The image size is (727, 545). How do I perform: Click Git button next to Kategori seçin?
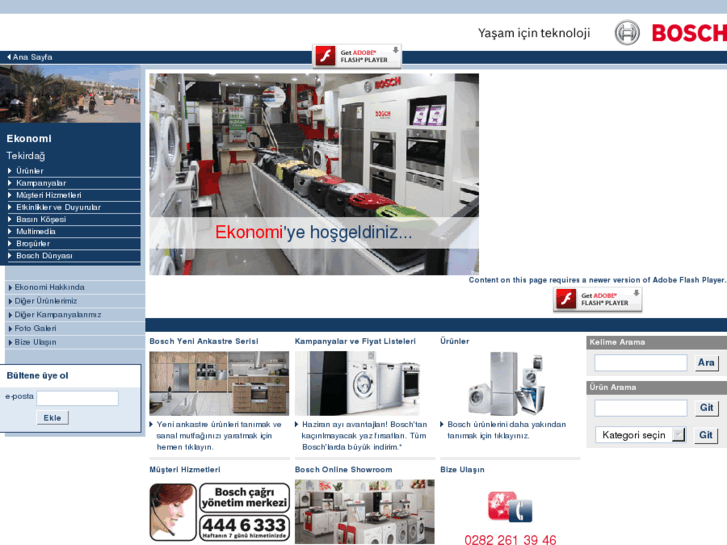pos(706,435)
